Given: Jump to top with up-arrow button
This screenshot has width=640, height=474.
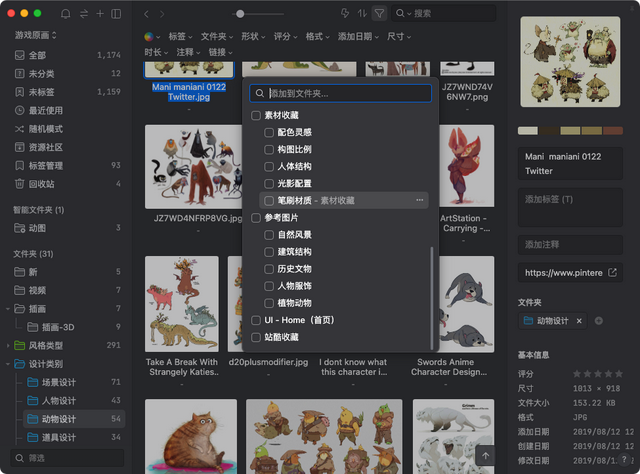Looking at the screenshot, I should pyautogui.click(x=485, y=456).
